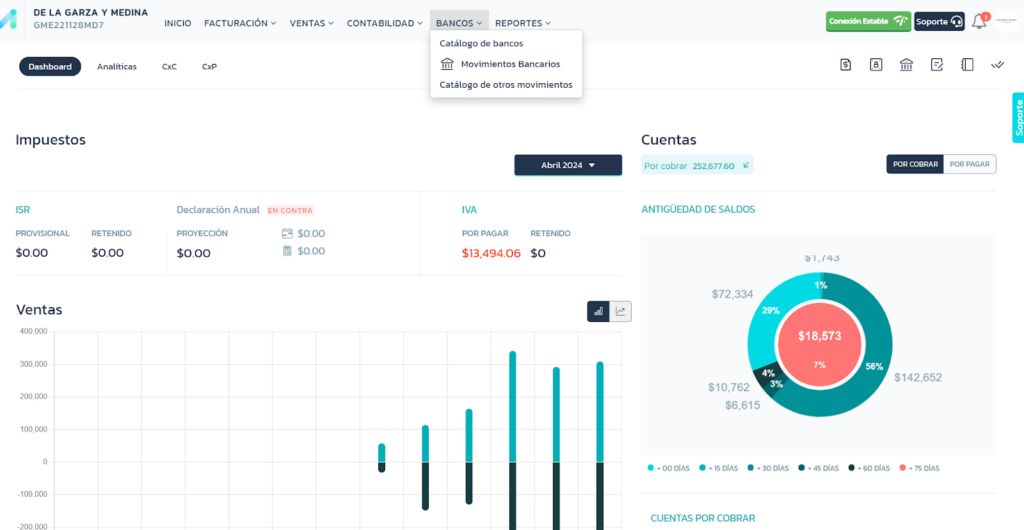Viewport: 1024px width, 530px height.
Task: Open the vertical Soporte side tab
Action: coord(1018,117)
